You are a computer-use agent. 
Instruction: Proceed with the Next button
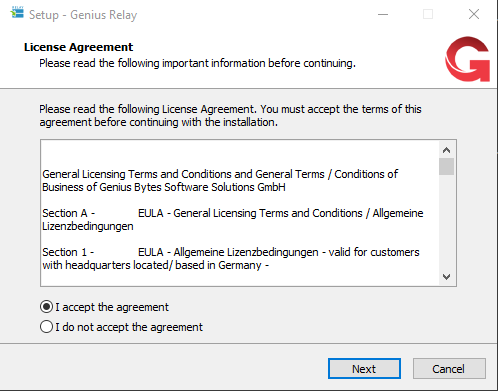point(364,369)
